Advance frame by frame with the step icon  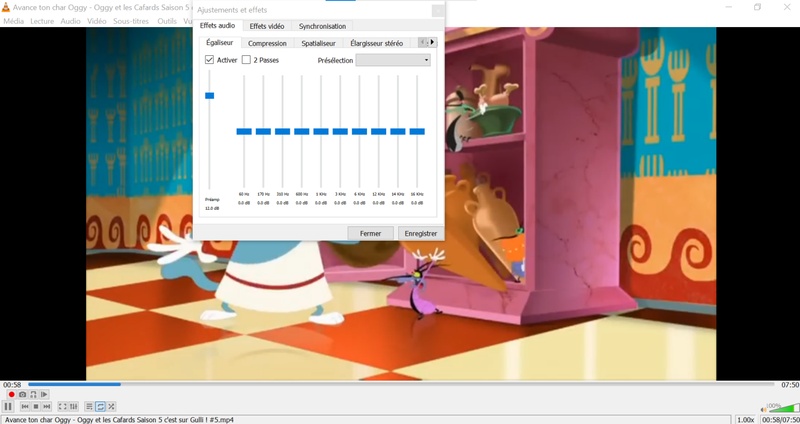coord(44,394)
